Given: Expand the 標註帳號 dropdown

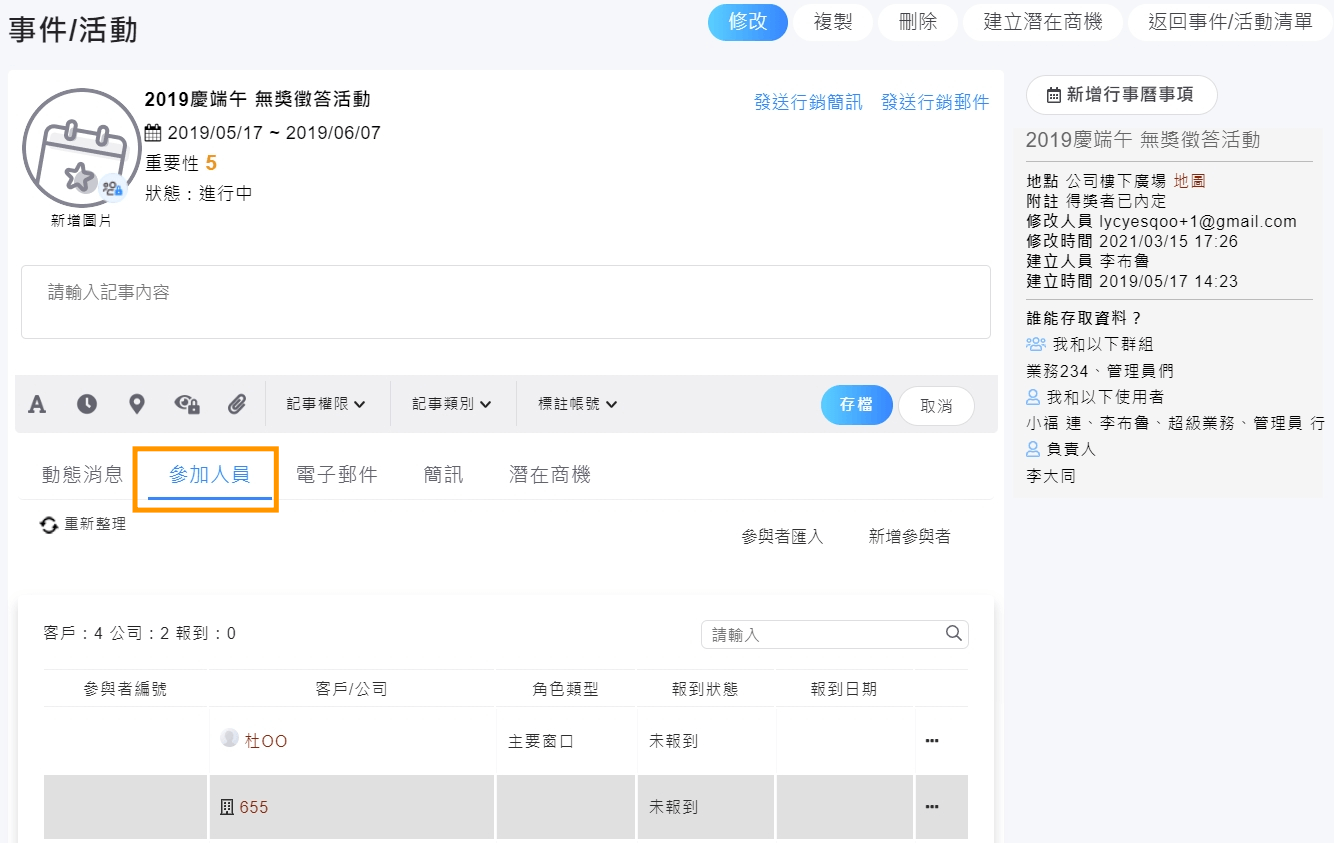Looking at the screenshot, I should [x=578, y=404].
